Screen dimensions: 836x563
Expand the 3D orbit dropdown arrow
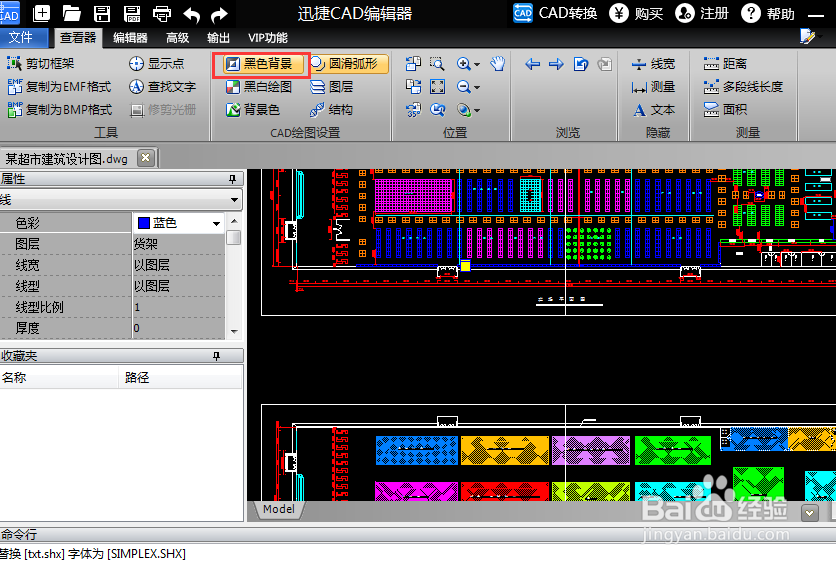point(477,110)
